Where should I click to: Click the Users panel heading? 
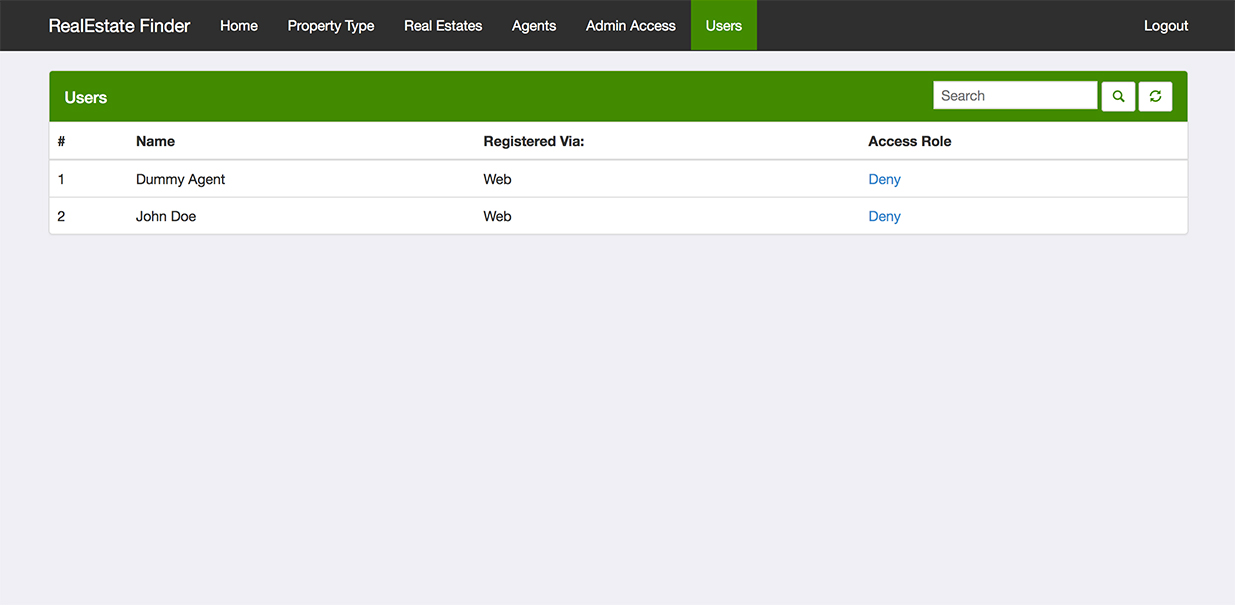click(86, 97)
